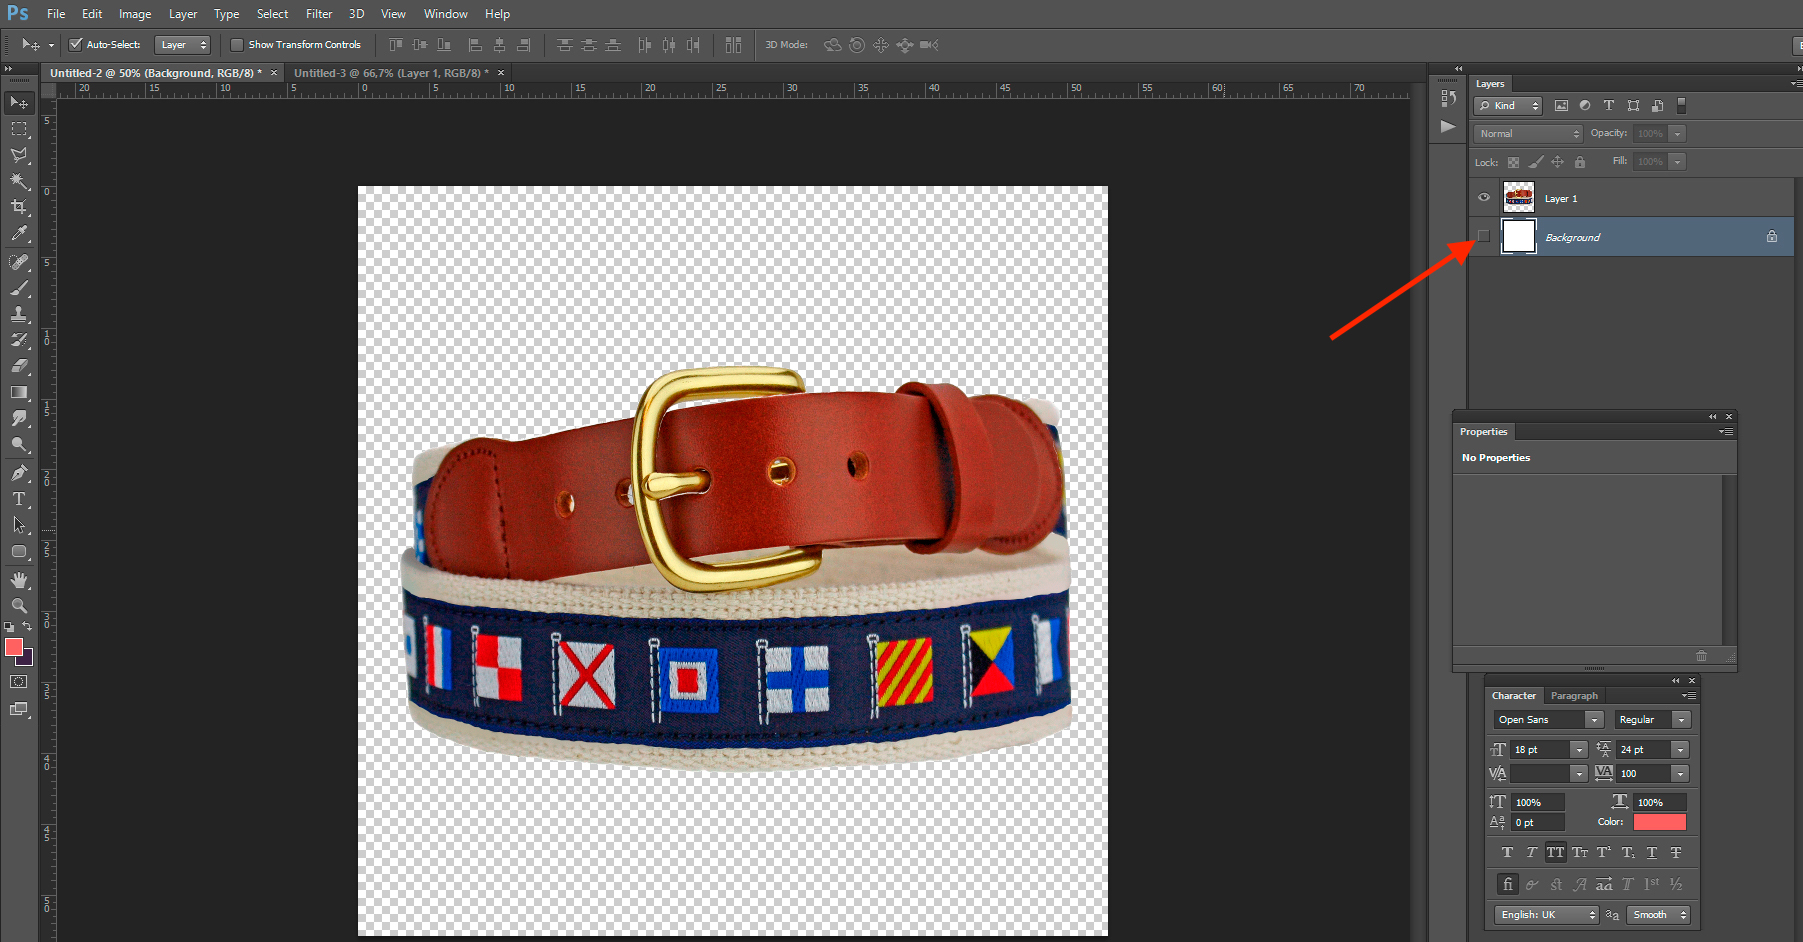This screenshot has height=942, width=1803.
Task: Select the Healing Brush tool
Action: tap(19, 262)
